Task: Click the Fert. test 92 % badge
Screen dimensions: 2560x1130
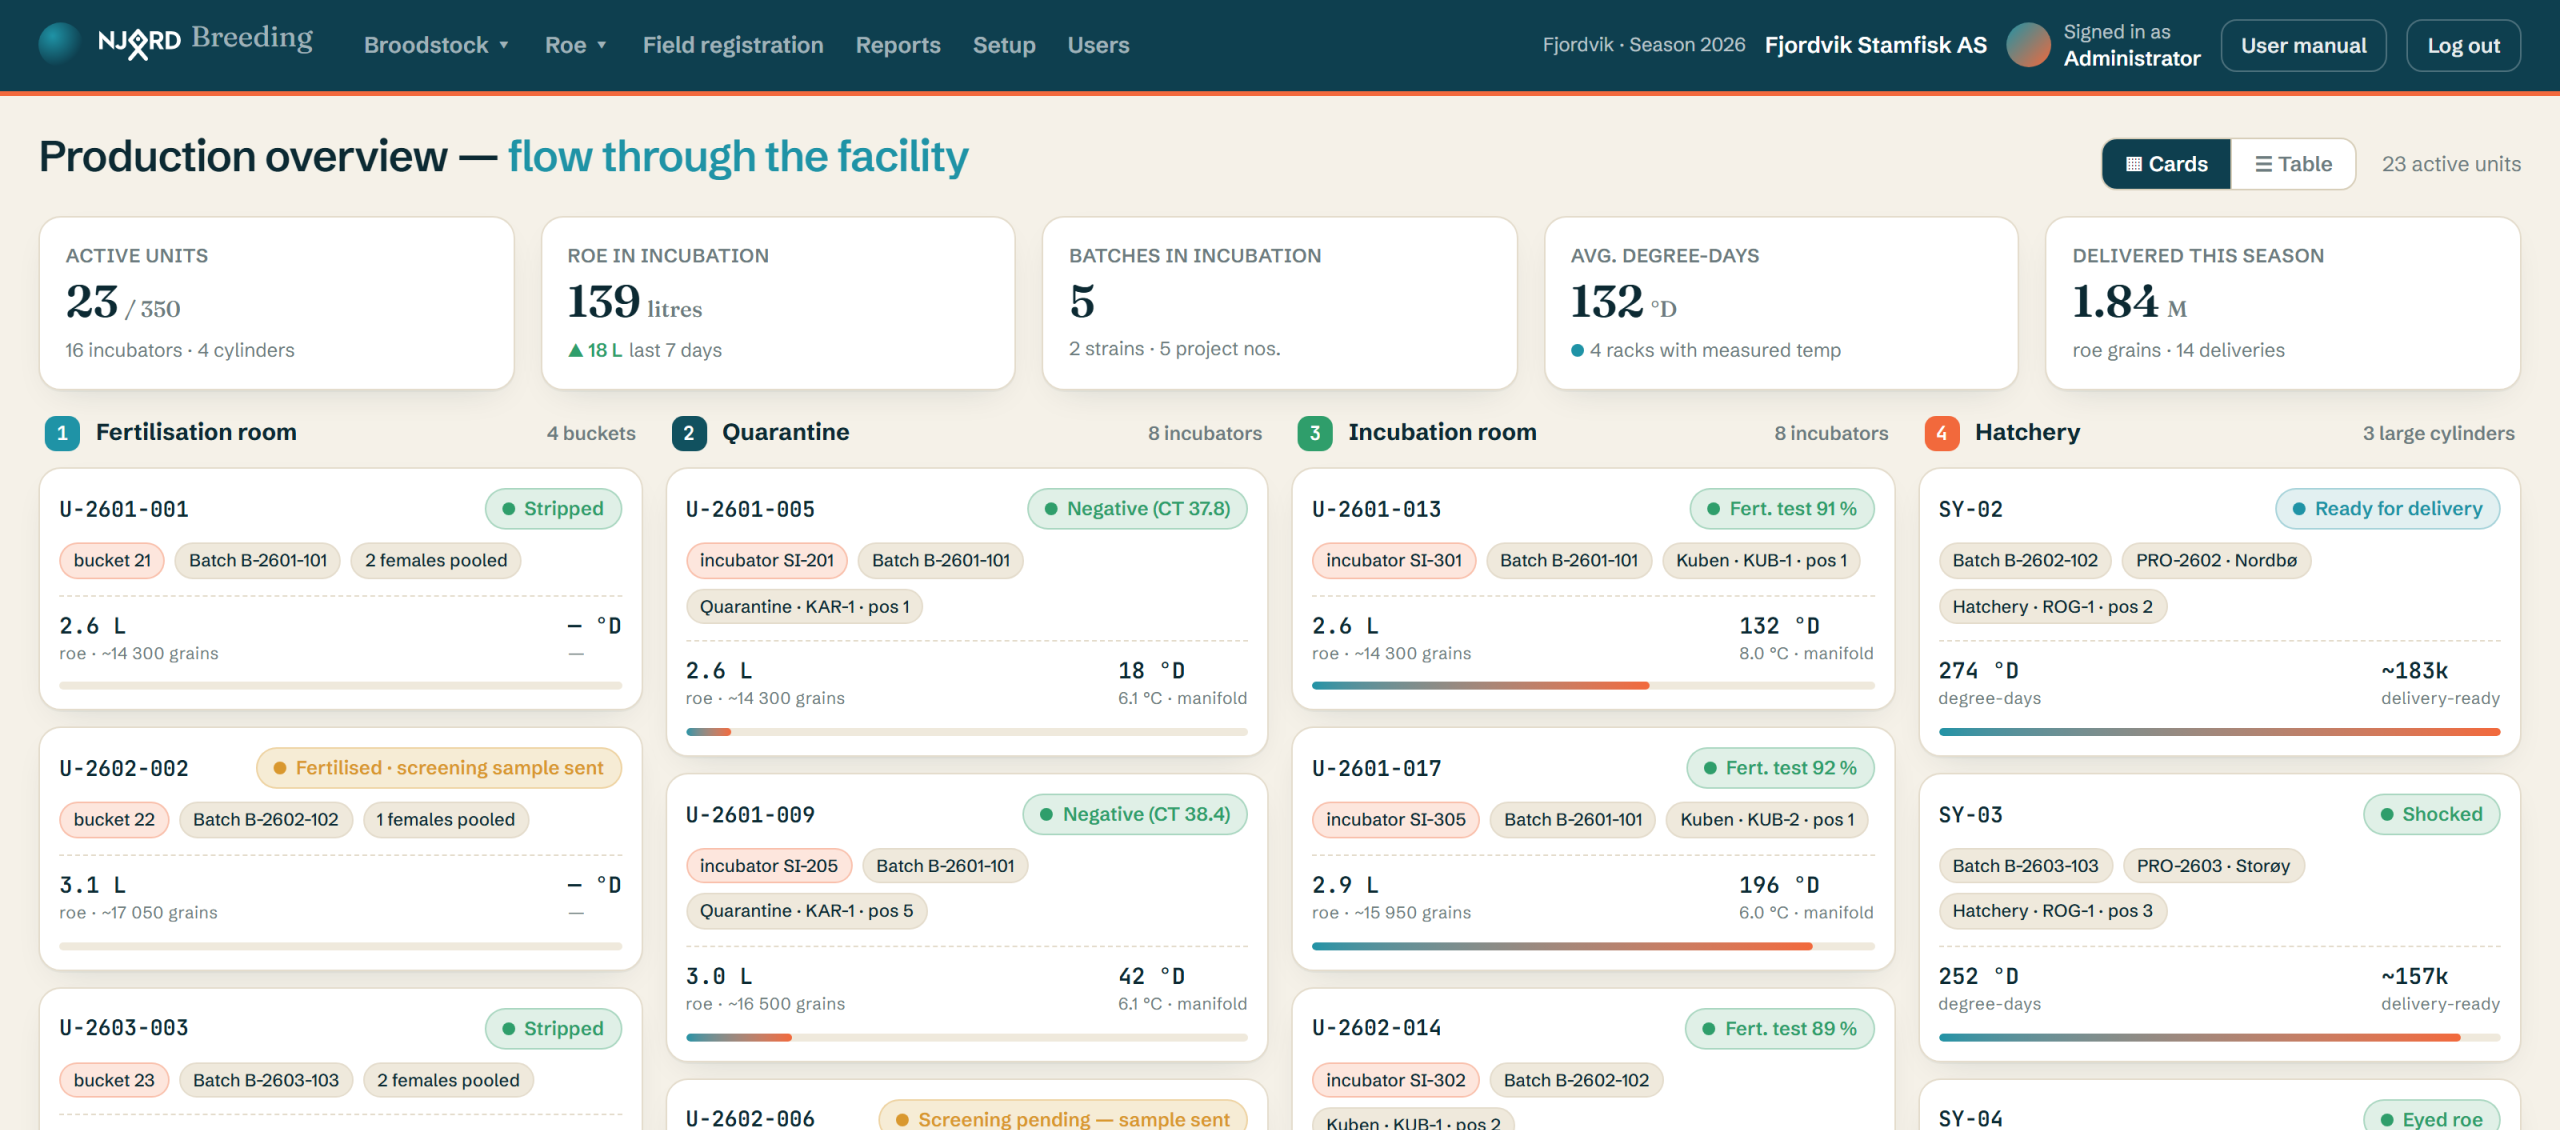Action: point(1781,768)
